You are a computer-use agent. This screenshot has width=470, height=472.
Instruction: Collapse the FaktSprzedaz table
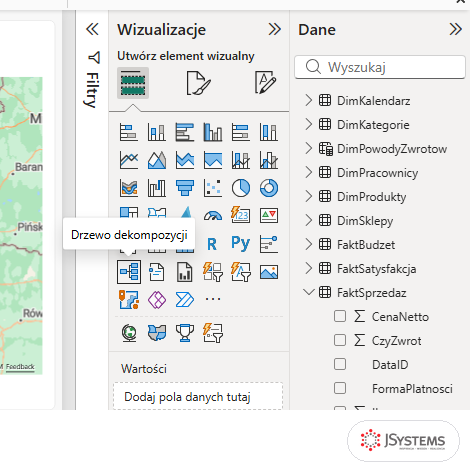click(x=309, y=292)
